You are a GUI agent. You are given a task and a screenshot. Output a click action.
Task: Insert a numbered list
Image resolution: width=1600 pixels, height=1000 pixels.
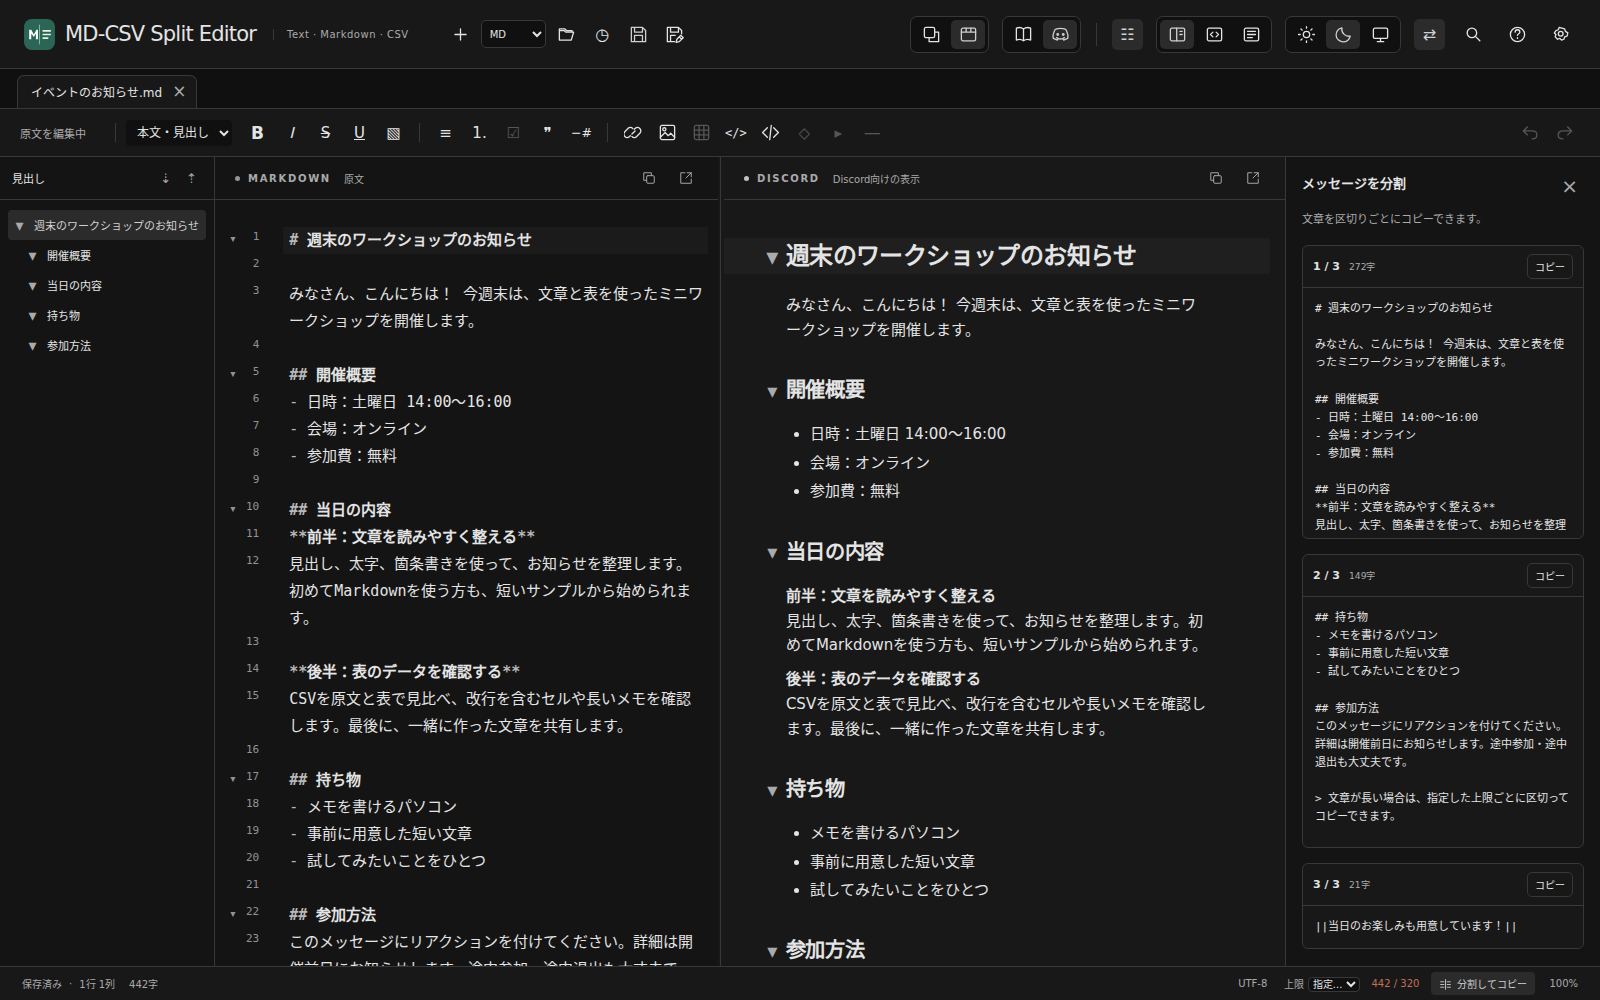[479, 133]
